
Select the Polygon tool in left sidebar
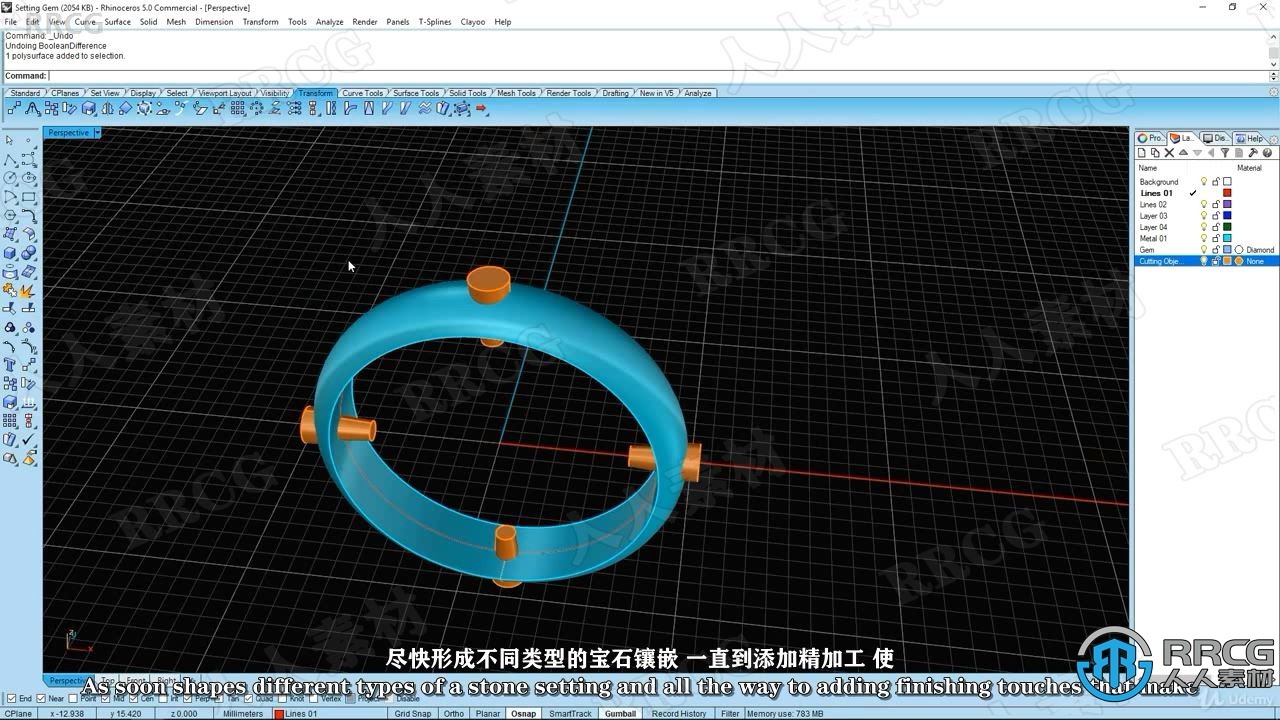click(x=10, y=214)
